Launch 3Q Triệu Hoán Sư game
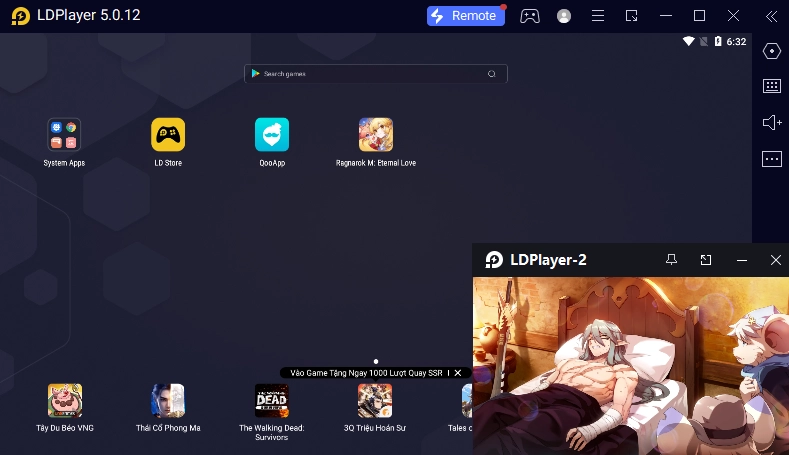The image size is (789, 455). (375, 401)
